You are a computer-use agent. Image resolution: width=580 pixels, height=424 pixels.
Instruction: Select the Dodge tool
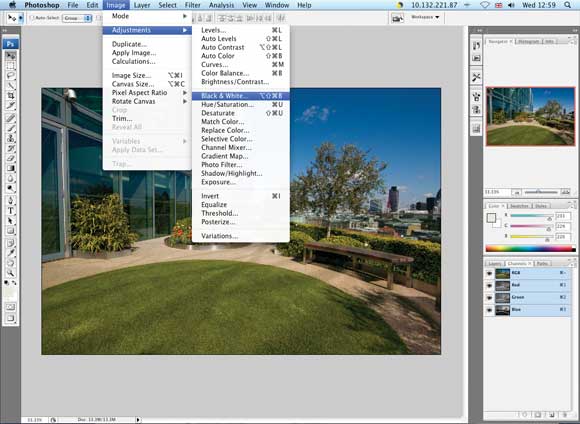[11, 188]
